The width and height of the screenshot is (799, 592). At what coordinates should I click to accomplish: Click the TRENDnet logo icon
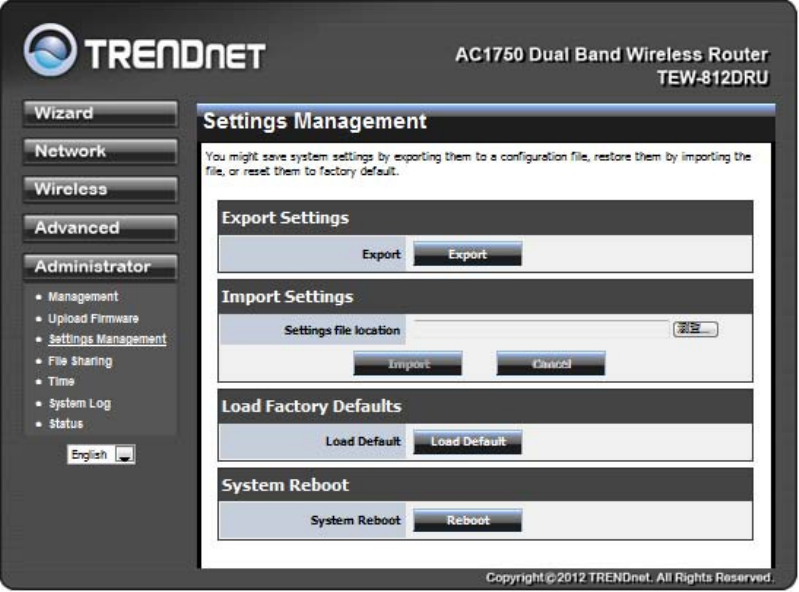50,49
